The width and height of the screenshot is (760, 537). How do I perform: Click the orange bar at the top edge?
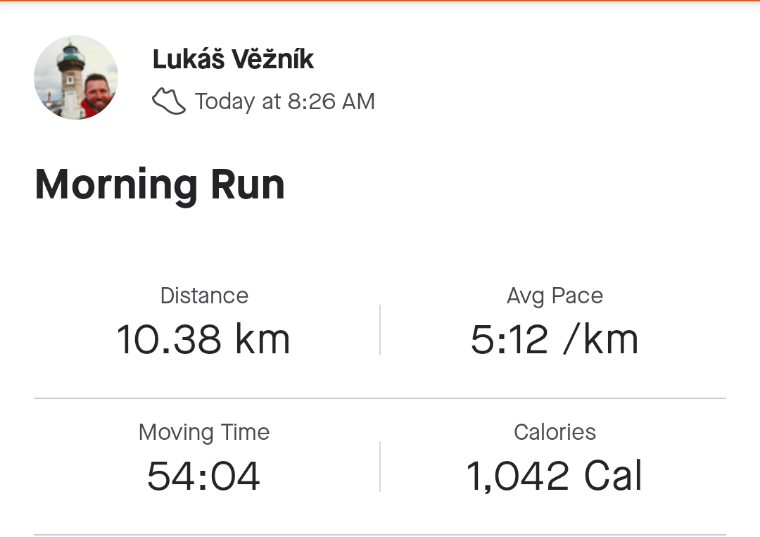coord(380,1)
